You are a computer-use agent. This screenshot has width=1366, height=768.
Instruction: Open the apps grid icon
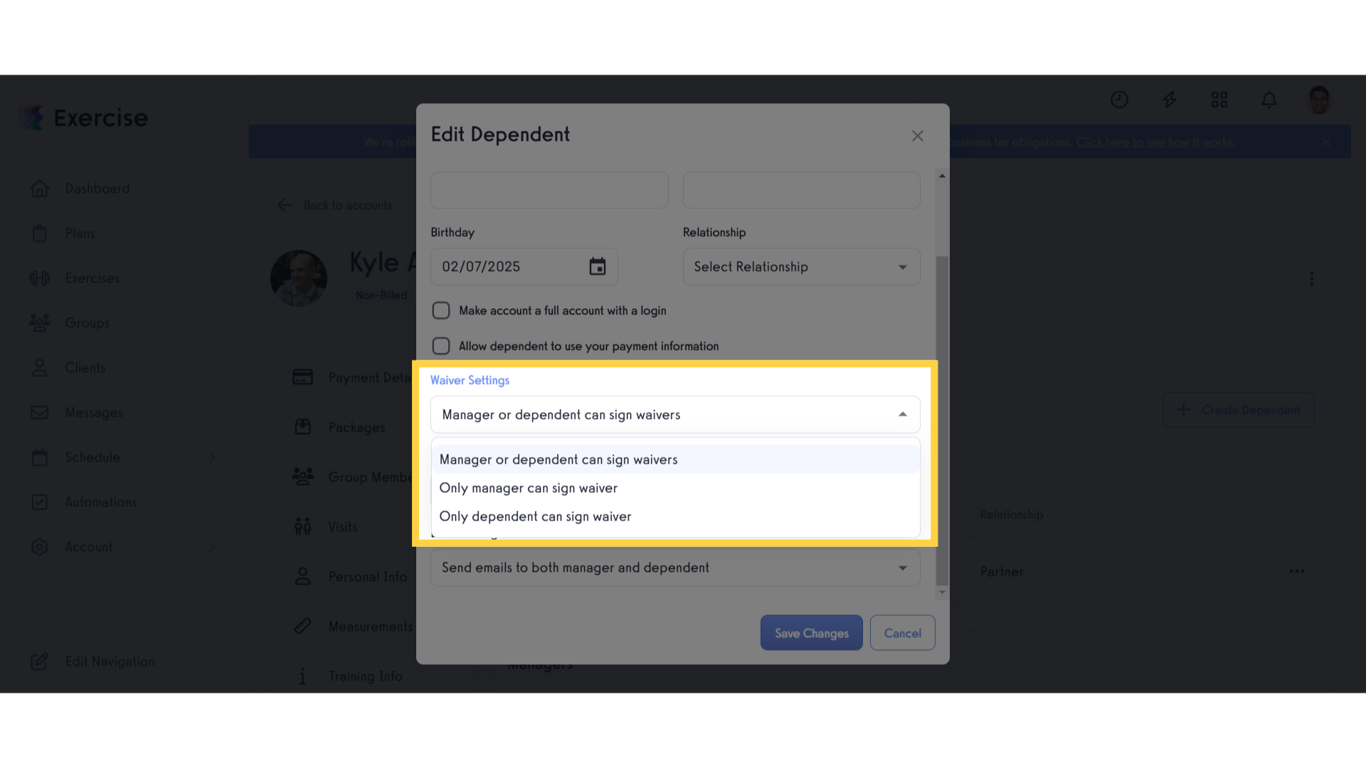tap(1219, 99)
